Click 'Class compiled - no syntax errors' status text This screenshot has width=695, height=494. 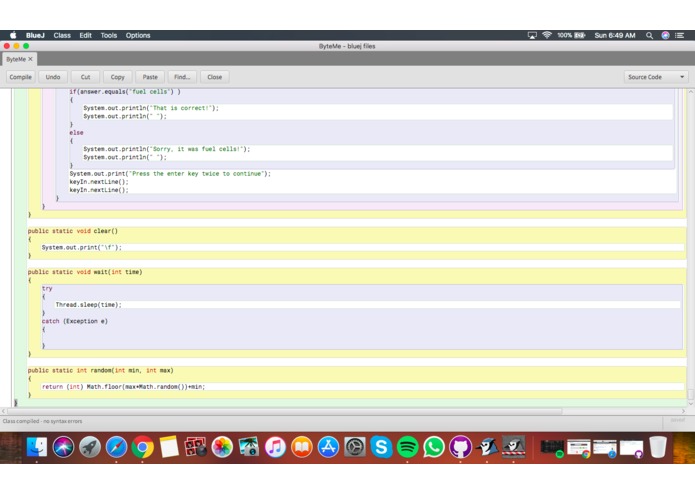tap(43, 421)
